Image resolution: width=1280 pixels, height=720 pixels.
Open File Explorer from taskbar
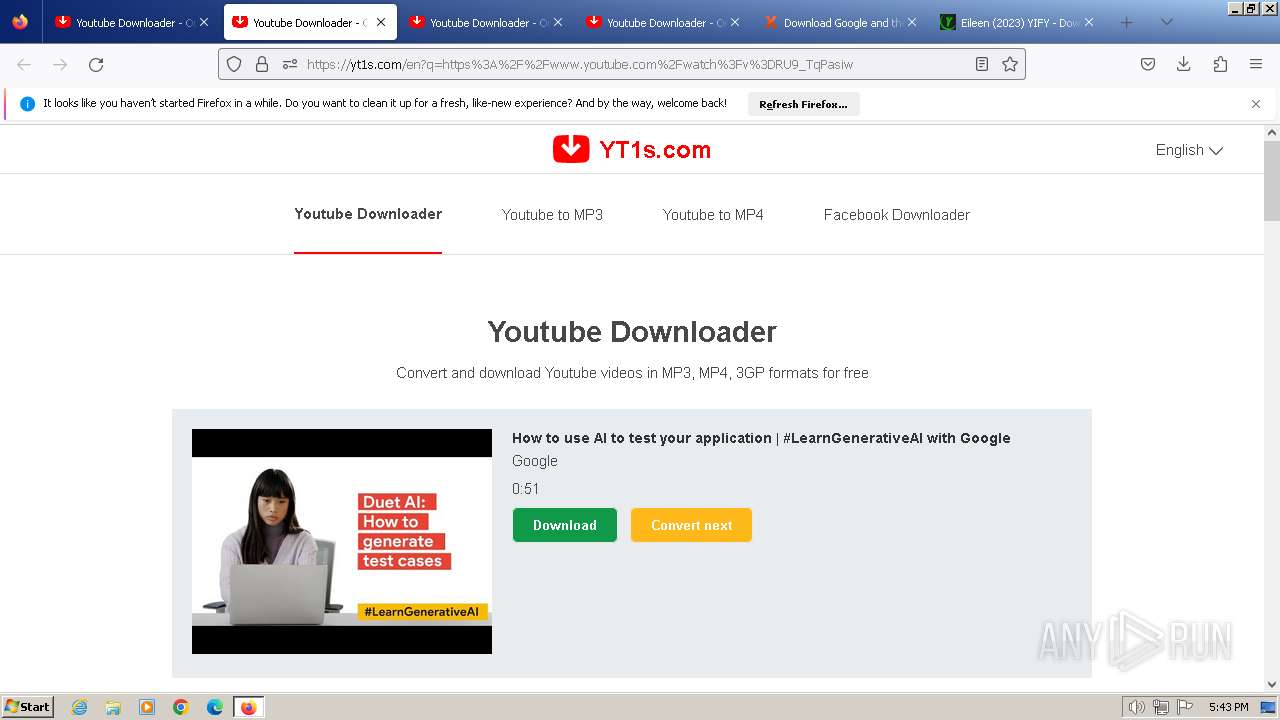(x=113, y=707)
